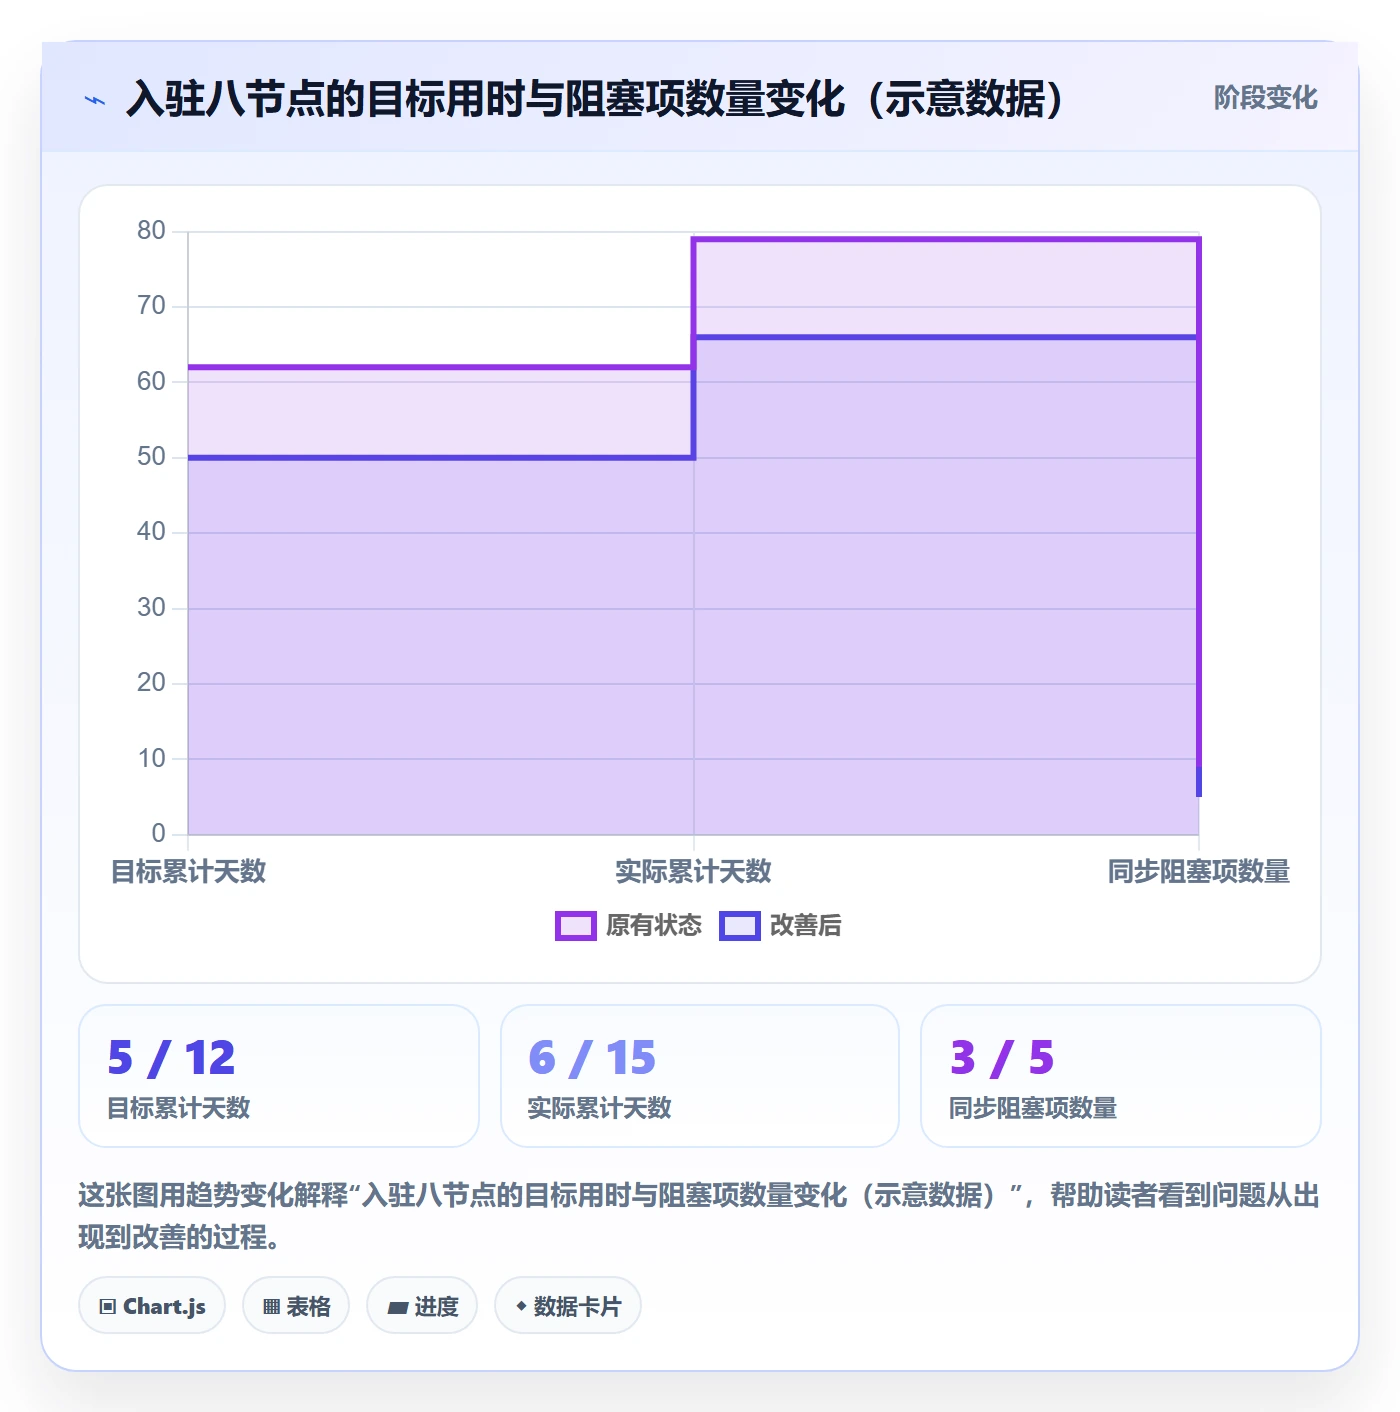Viewport: 1400px width, 1412px height.
Task: Click the blue 改善后 legend swatch
Action: point(740,926)
